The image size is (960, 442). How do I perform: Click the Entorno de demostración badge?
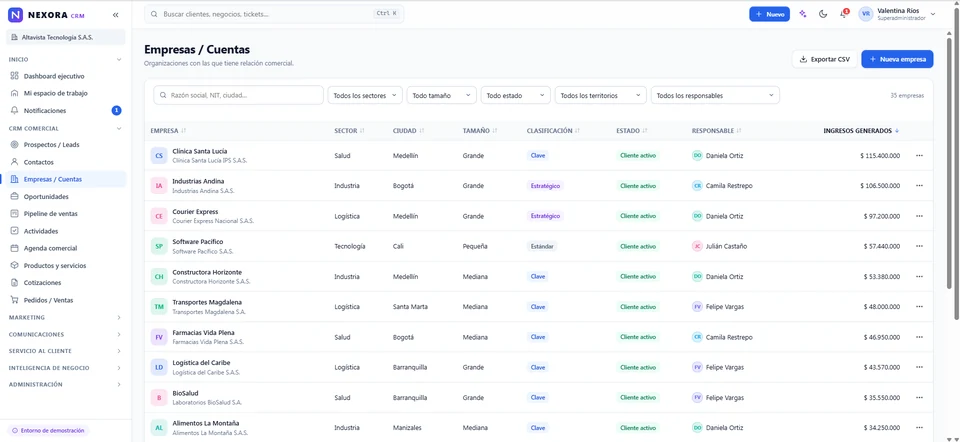(48, 430)
